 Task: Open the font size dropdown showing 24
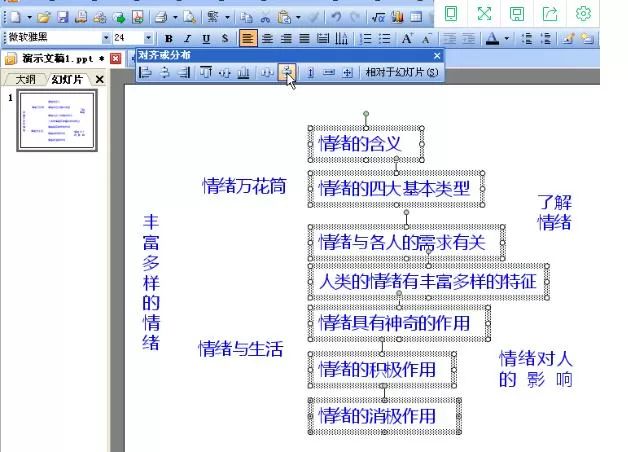tap(148, 38)
